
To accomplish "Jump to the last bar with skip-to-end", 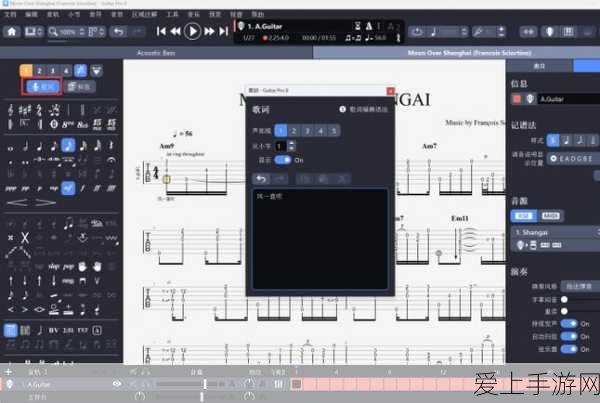I will (223, 31).
